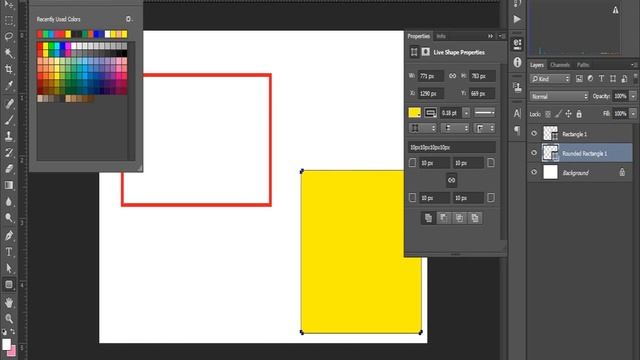This screenshot has height=360, width=640.
Task: Select the Eyedropper tool
Action: (9, 85)
